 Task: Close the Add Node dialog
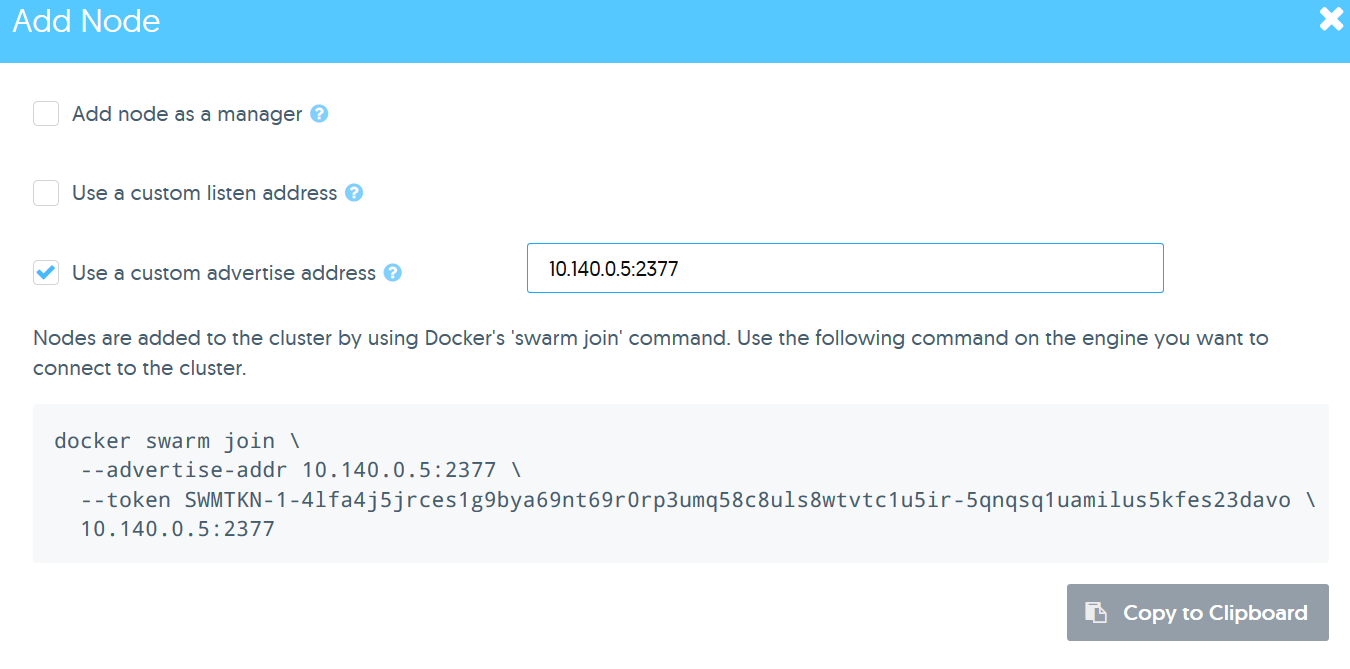(x=1331, y=19)
